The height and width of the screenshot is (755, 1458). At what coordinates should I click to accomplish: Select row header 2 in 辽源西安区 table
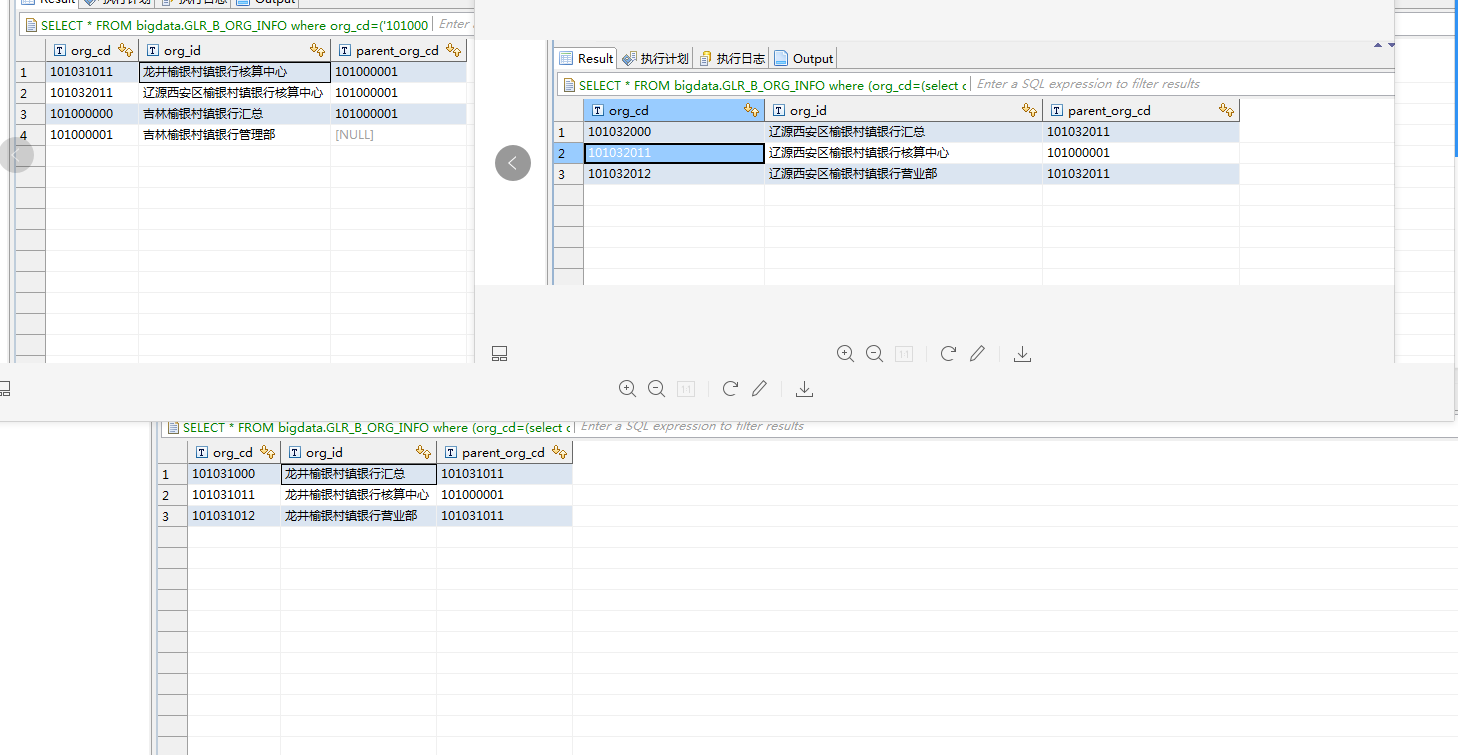[568, 153]
